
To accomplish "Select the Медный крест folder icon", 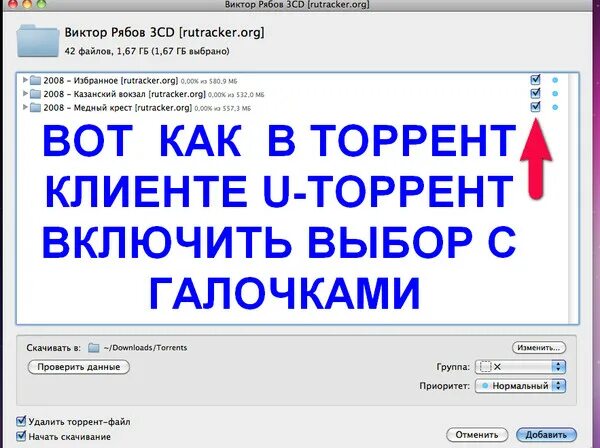I will (36, 108).
